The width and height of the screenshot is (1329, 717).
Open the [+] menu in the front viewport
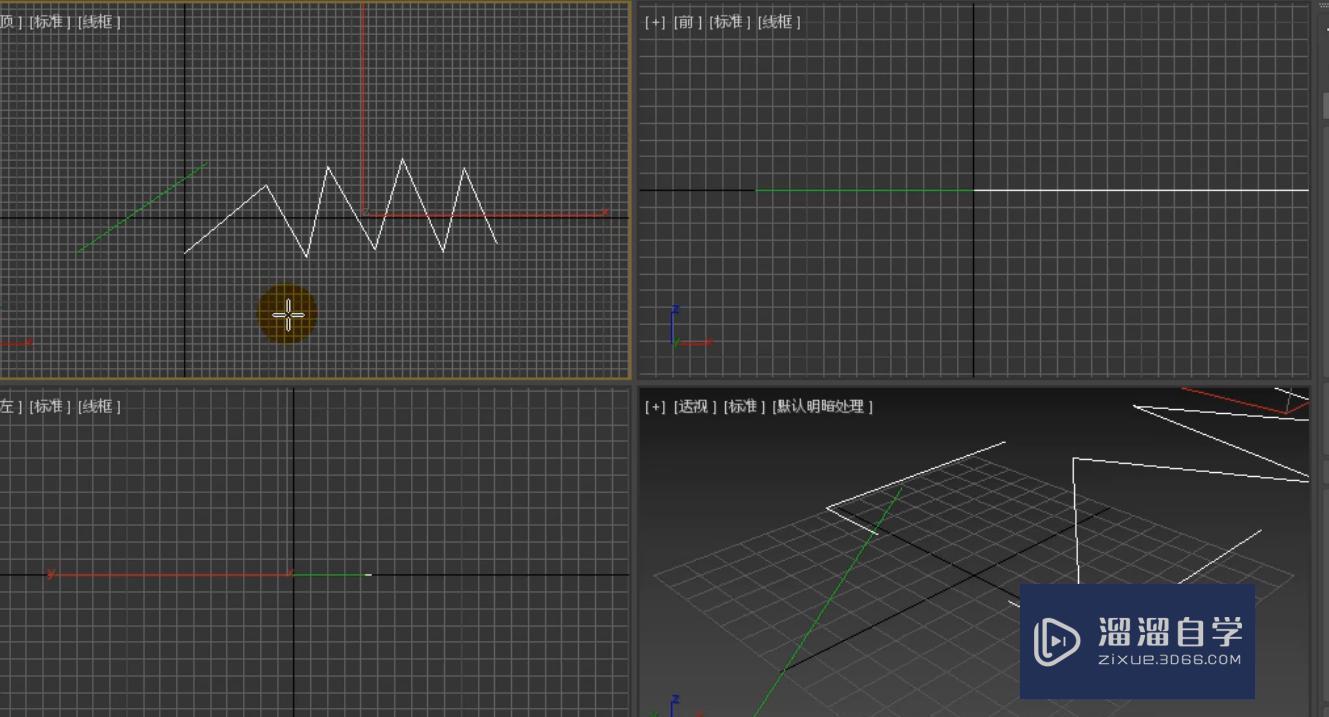(655, 22)
